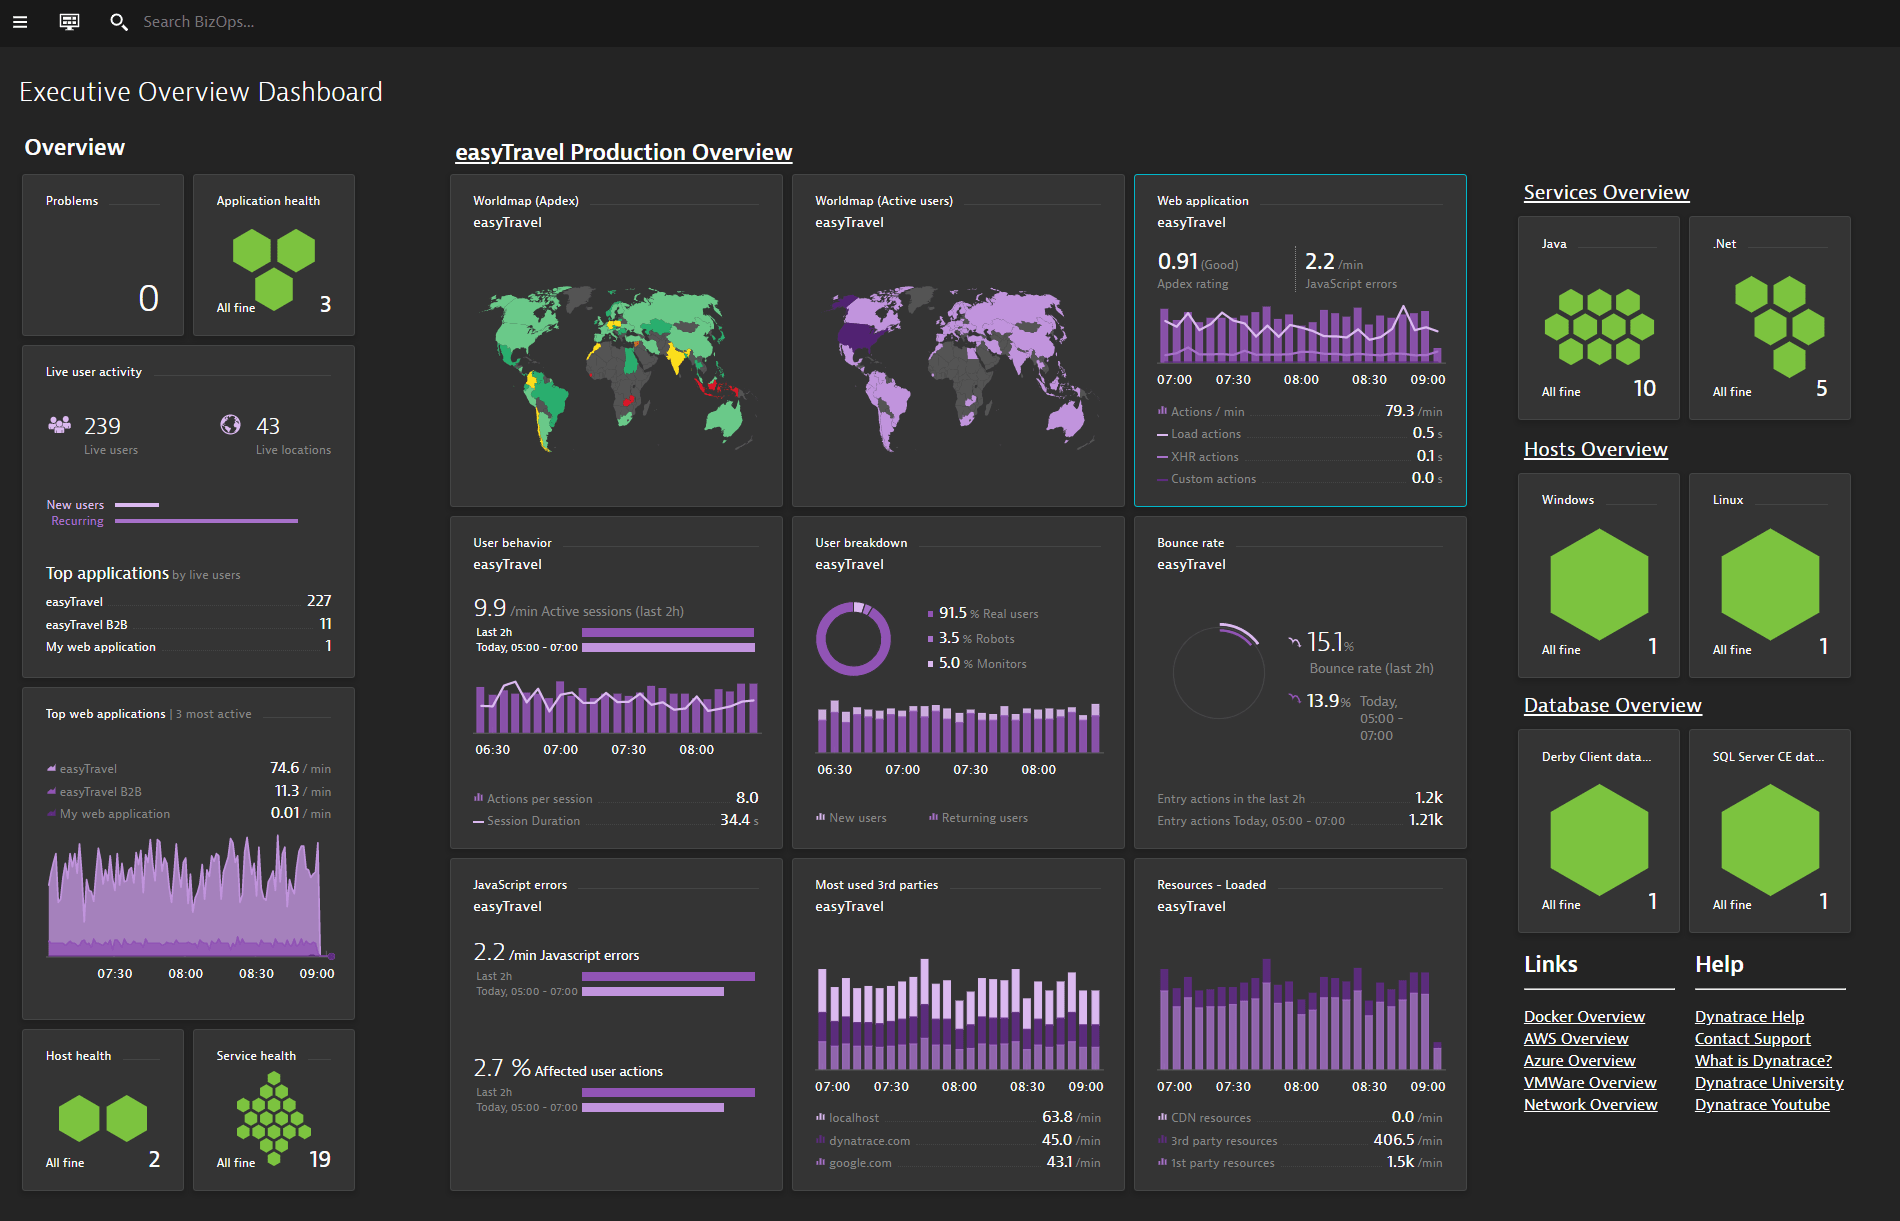Image resolution: width=1900 pixels, height=1221 pixels.
Task: Open the navigation hamburger menu
Action: coord(20,21)
